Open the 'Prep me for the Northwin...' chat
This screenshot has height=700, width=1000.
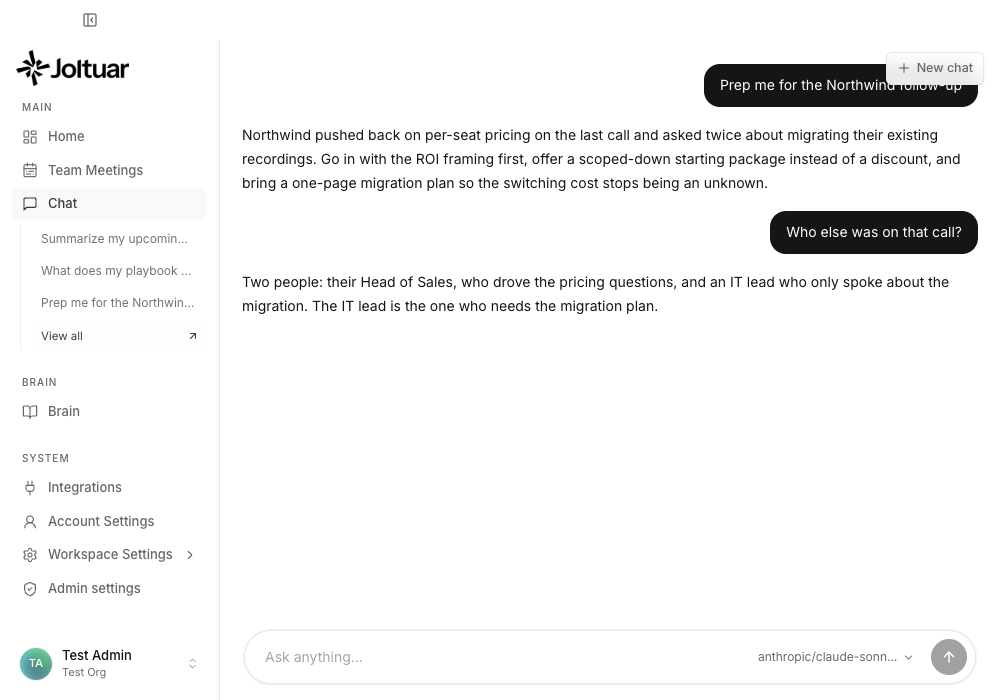[x=117, y=303]
